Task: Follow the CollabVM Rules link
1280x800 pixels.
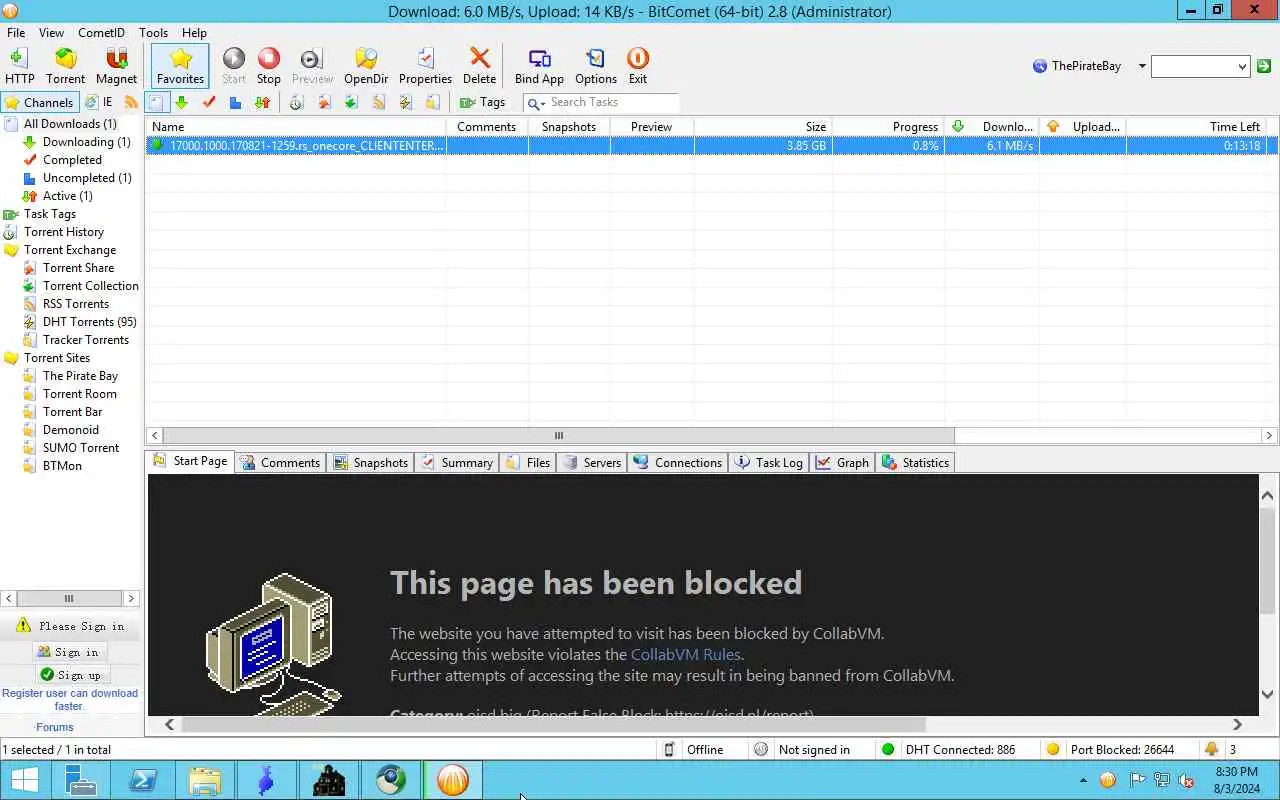Action: click(685, 654)
